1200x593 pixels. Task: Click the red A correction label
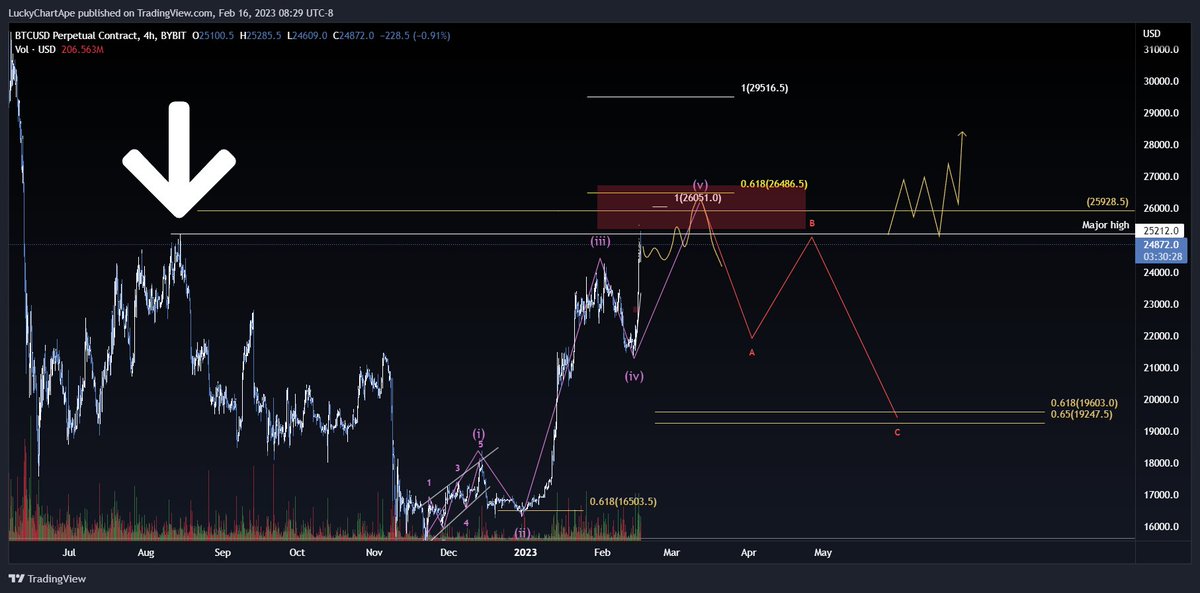pyautogui.click(x=752, y=353)
